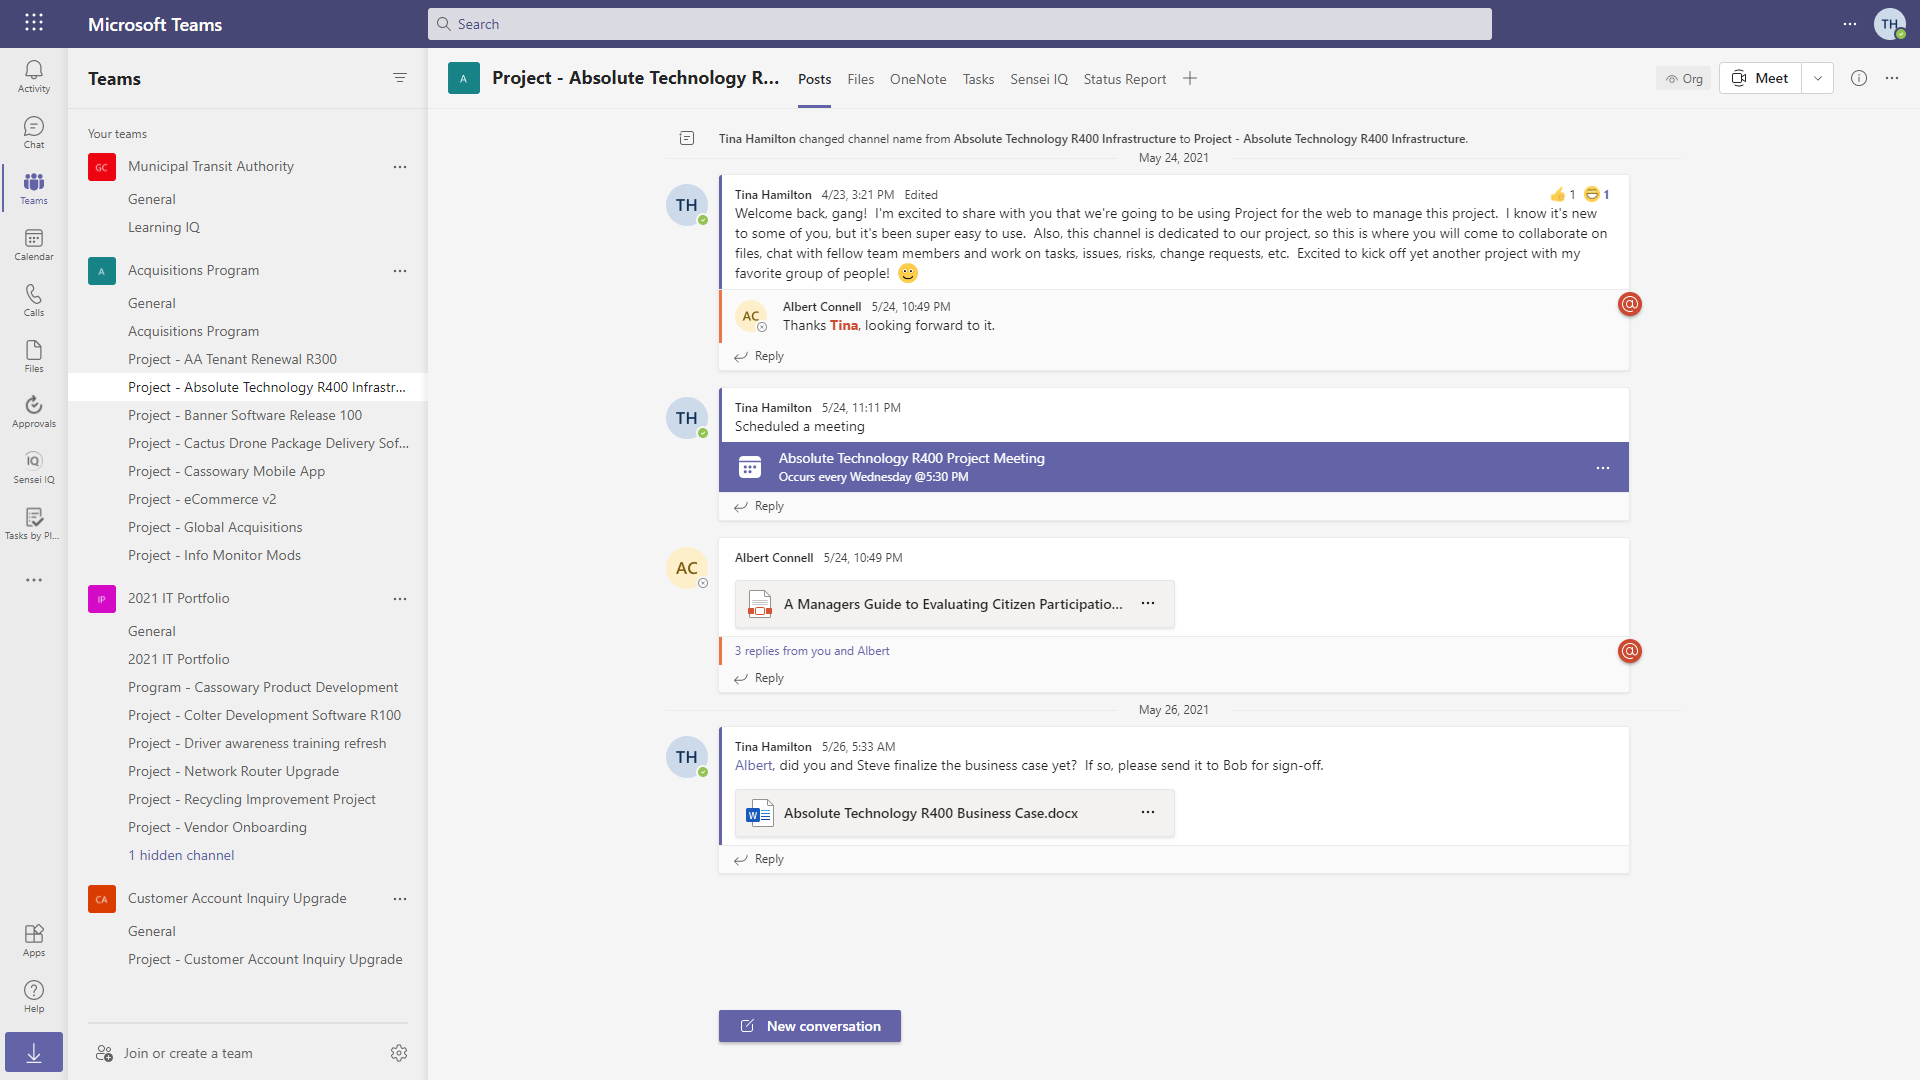Reply to the Business Case post
This screenshot has height=1080, width=1920.
click(x=760, y=859)
